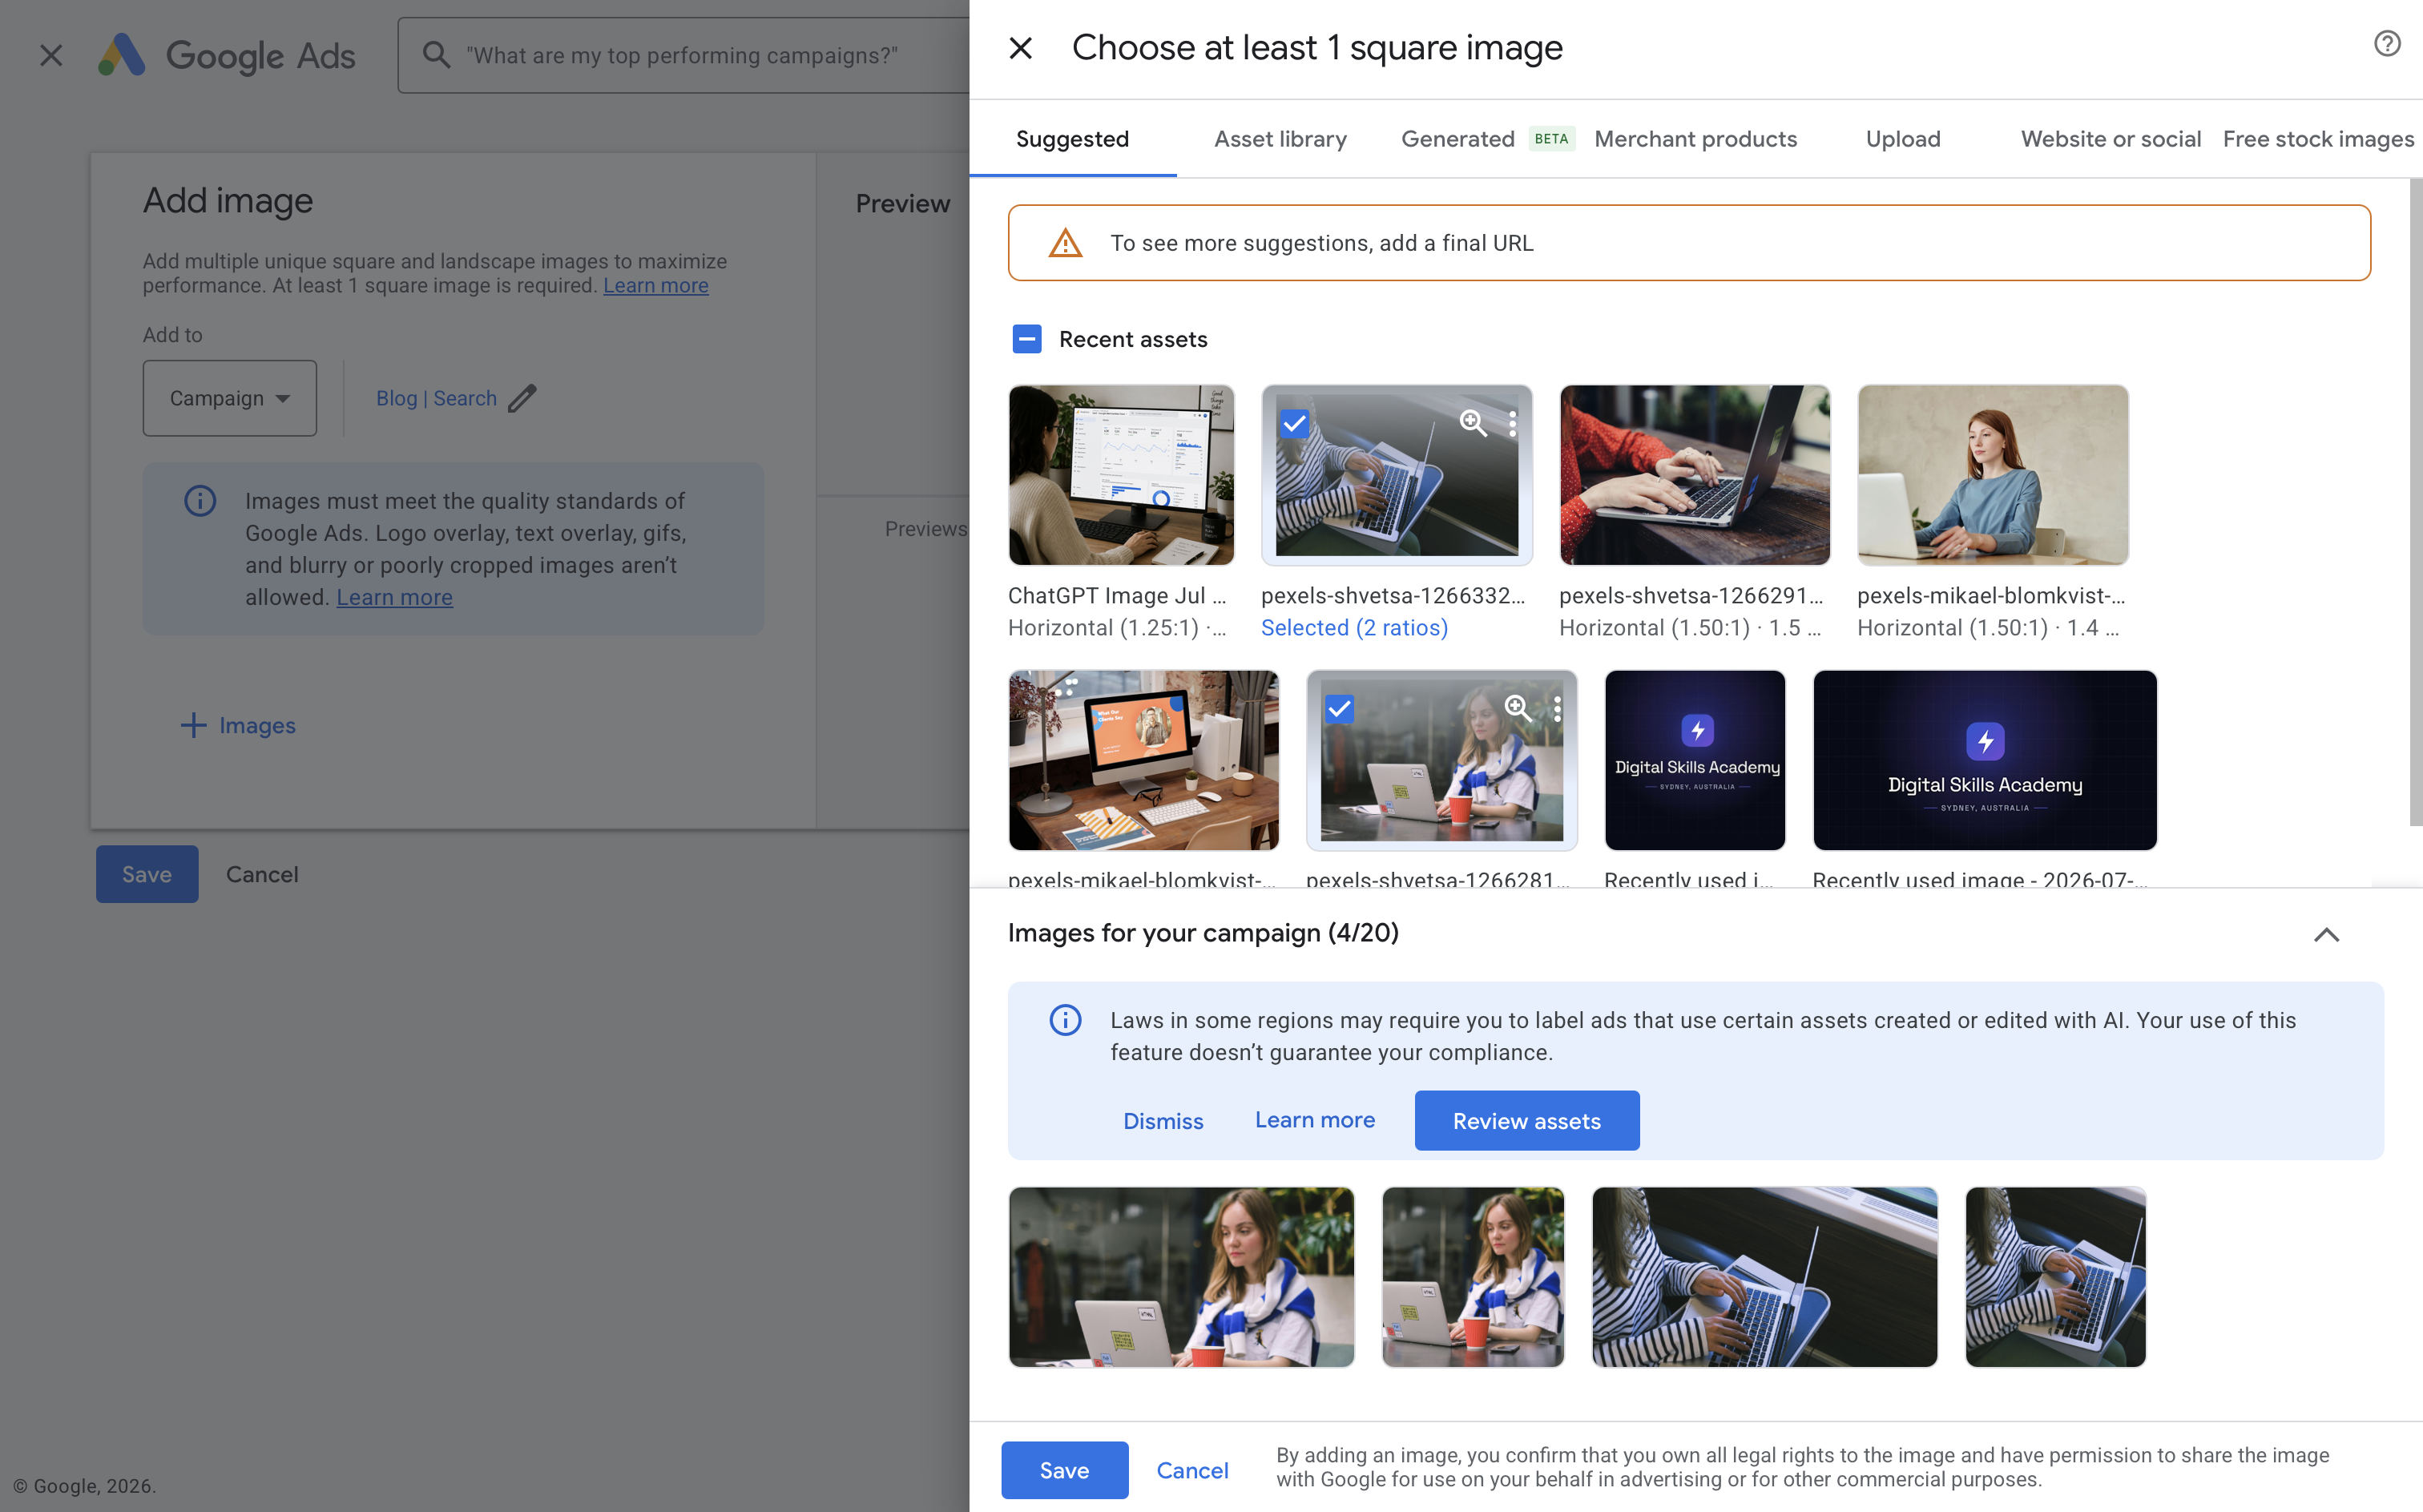Select the square Digital Skills Academy image
2423x1512 pixels.
(1695, 760)
